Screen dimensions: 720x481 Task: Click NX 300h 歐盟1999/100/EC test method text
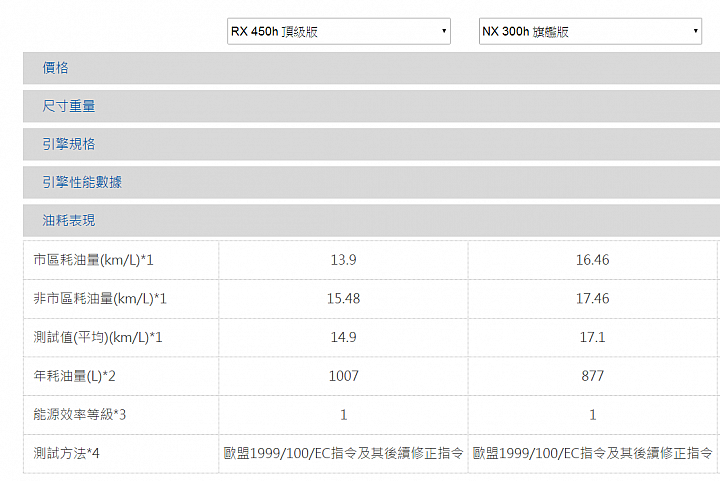(x=592, y=453)
